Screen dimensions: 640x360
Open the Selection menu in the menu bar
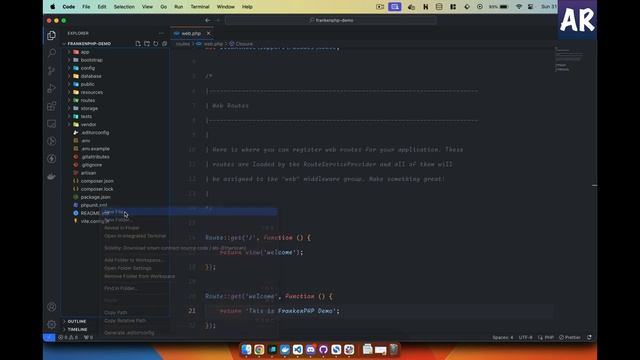pyautogui.click(x=124, y=7)
